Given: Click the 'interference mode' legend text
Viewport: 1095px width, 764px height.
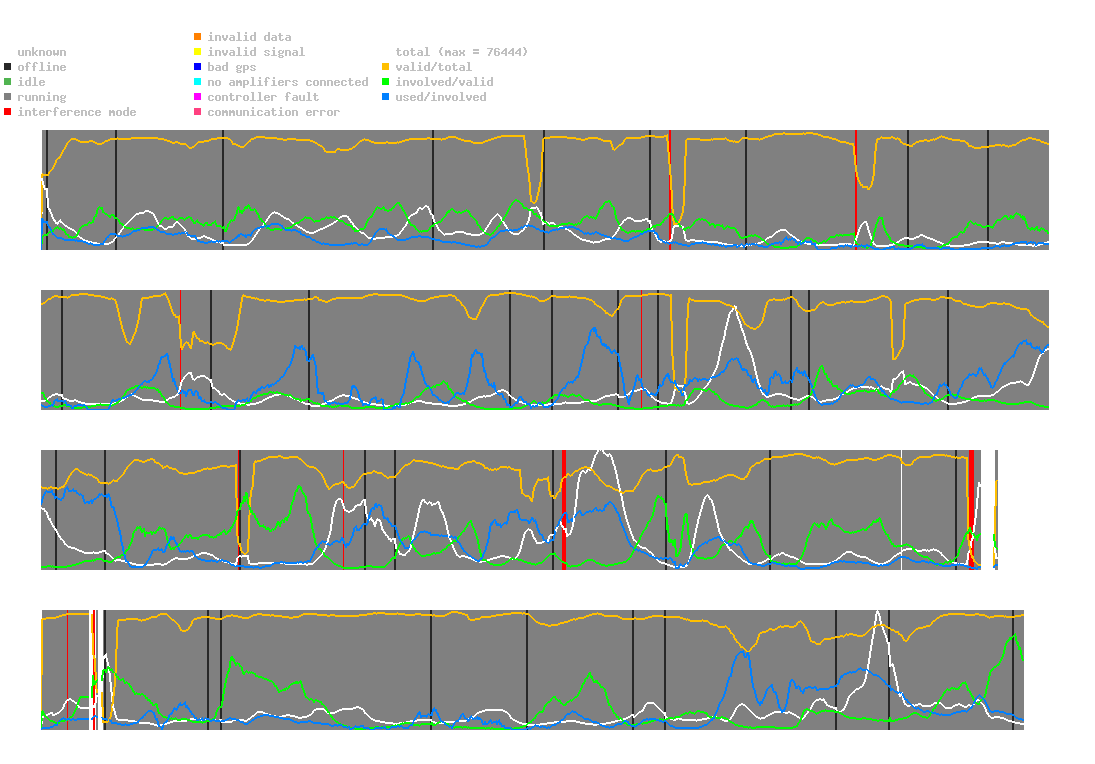Looking at the screenshot, I should [77, 112].
